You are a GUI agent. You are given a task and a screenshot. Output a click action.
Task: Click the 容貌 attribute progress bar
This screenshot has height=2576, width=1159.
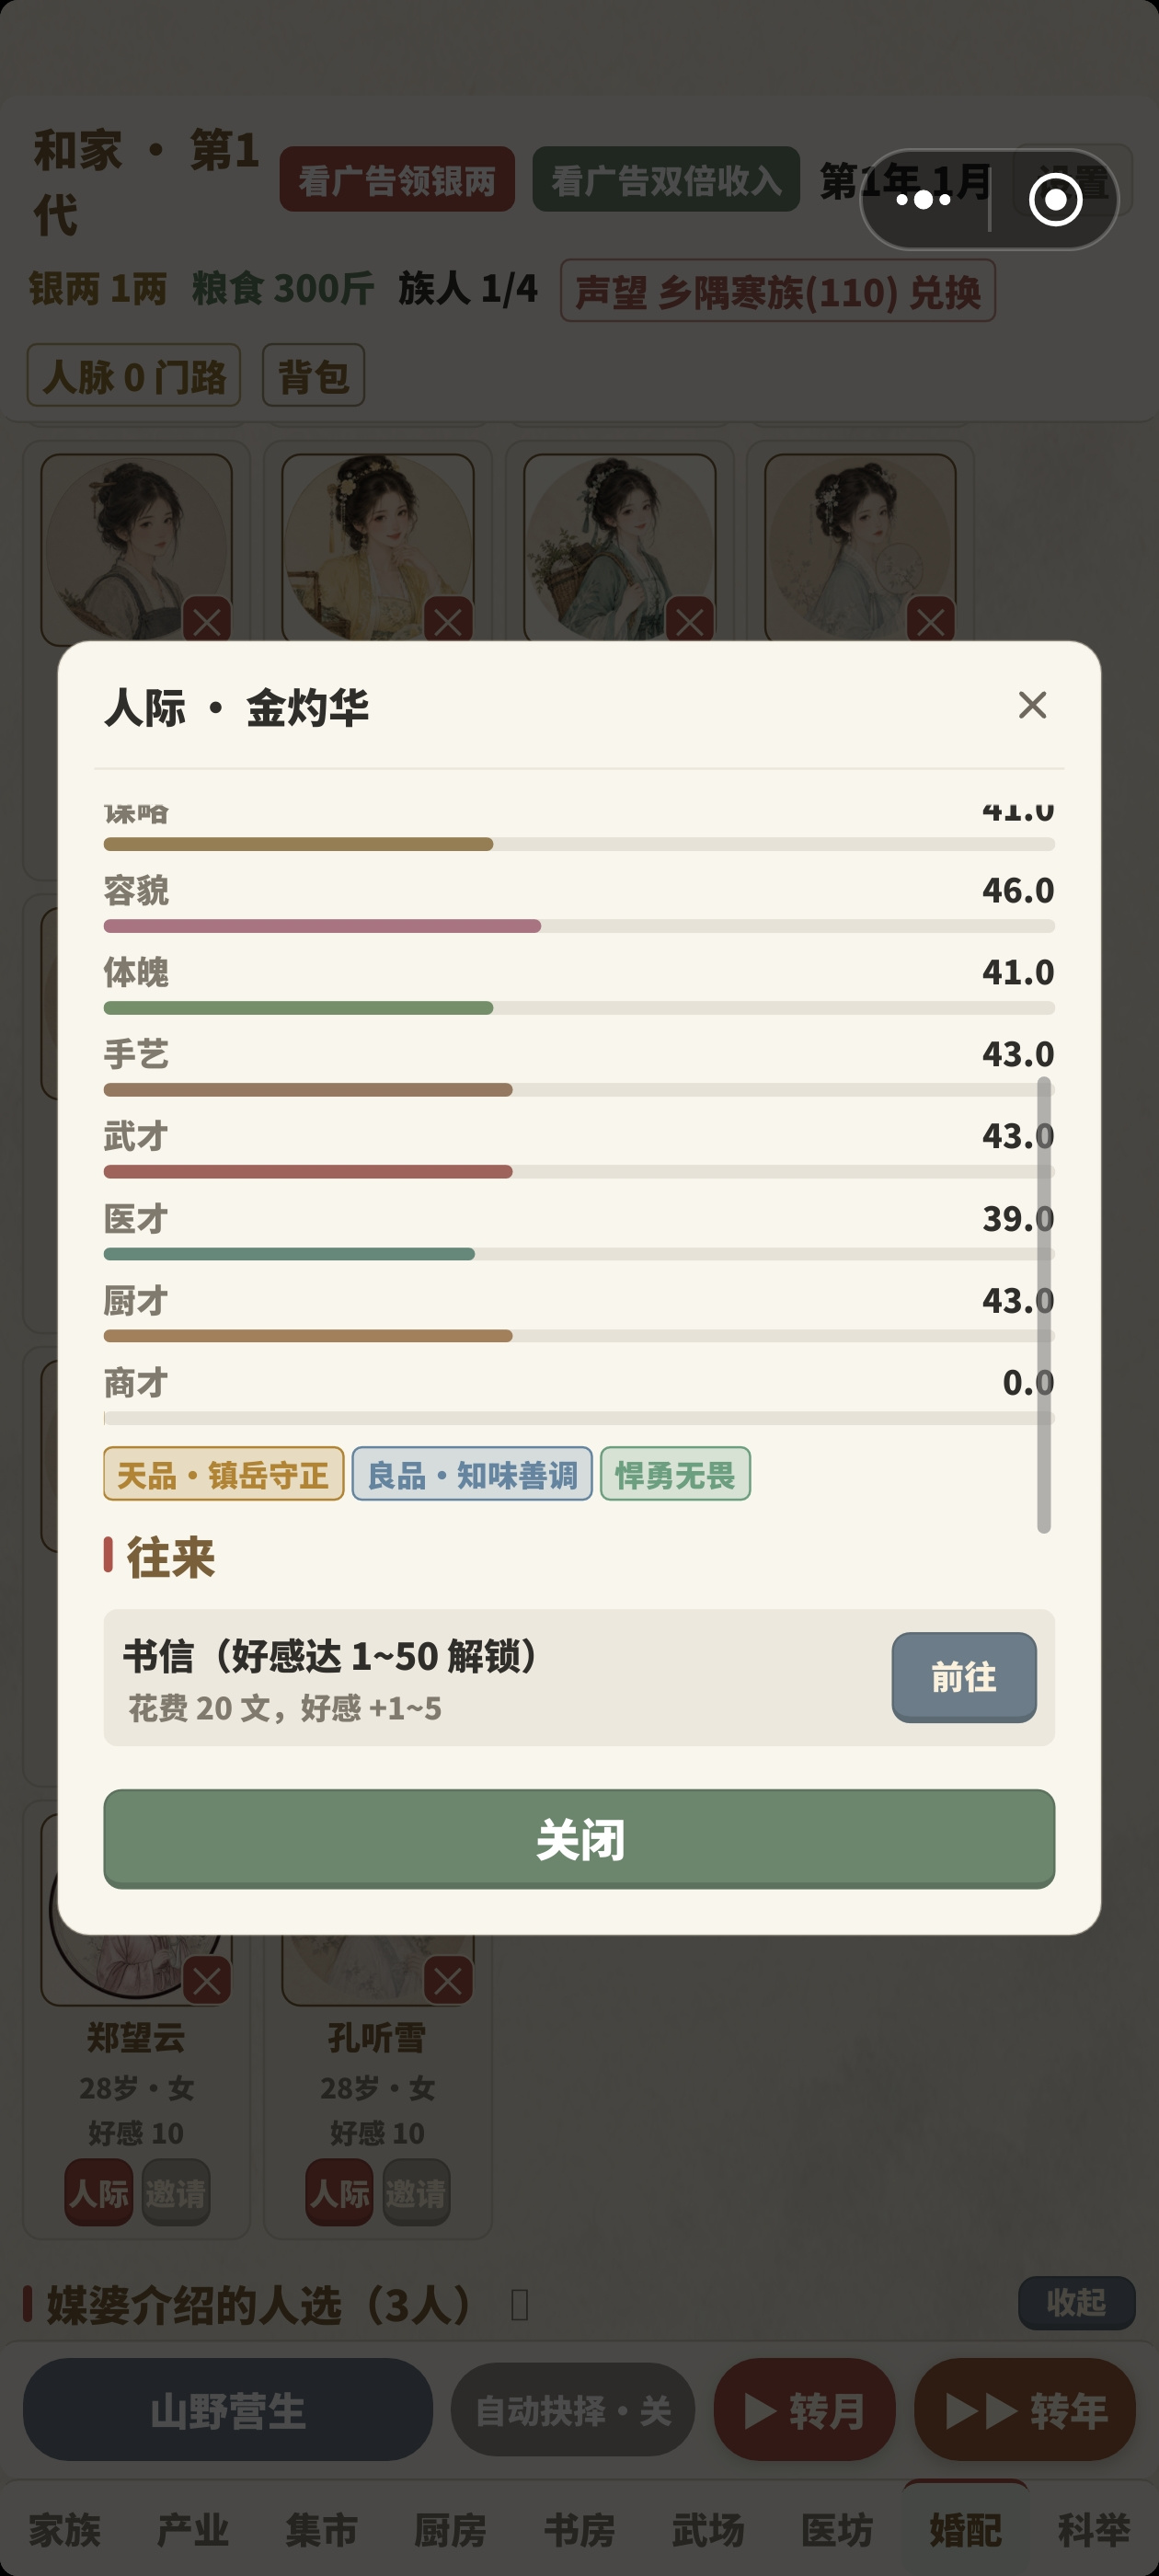pyautogui.click(x=579, y=926)
